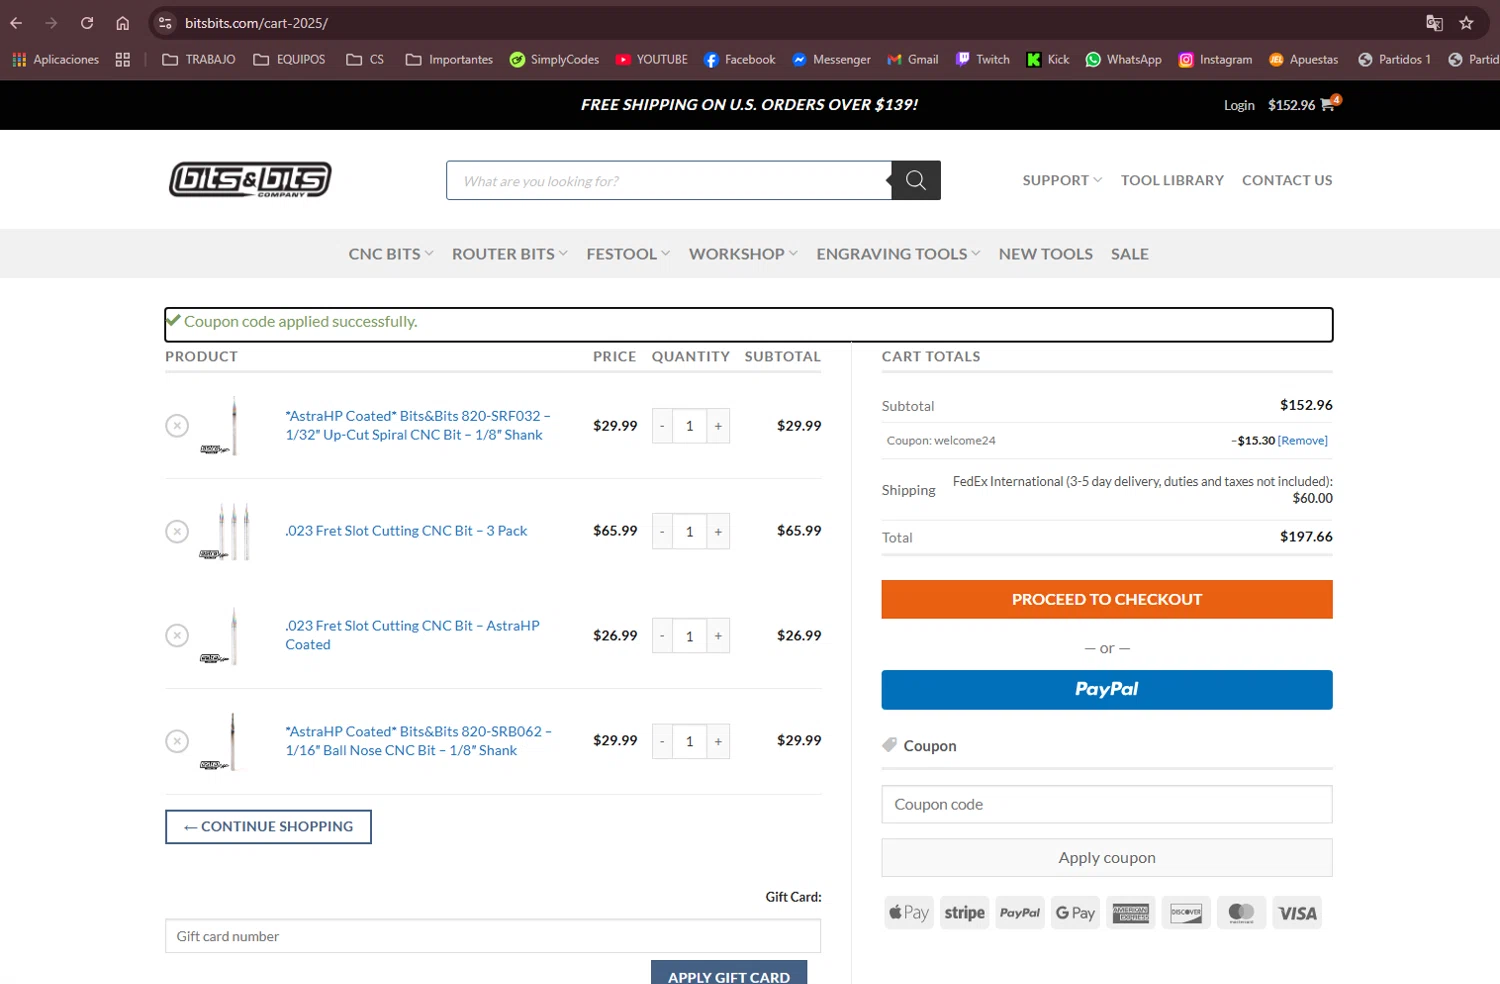Open the Aplicaciones apps grid

(56, 60)
